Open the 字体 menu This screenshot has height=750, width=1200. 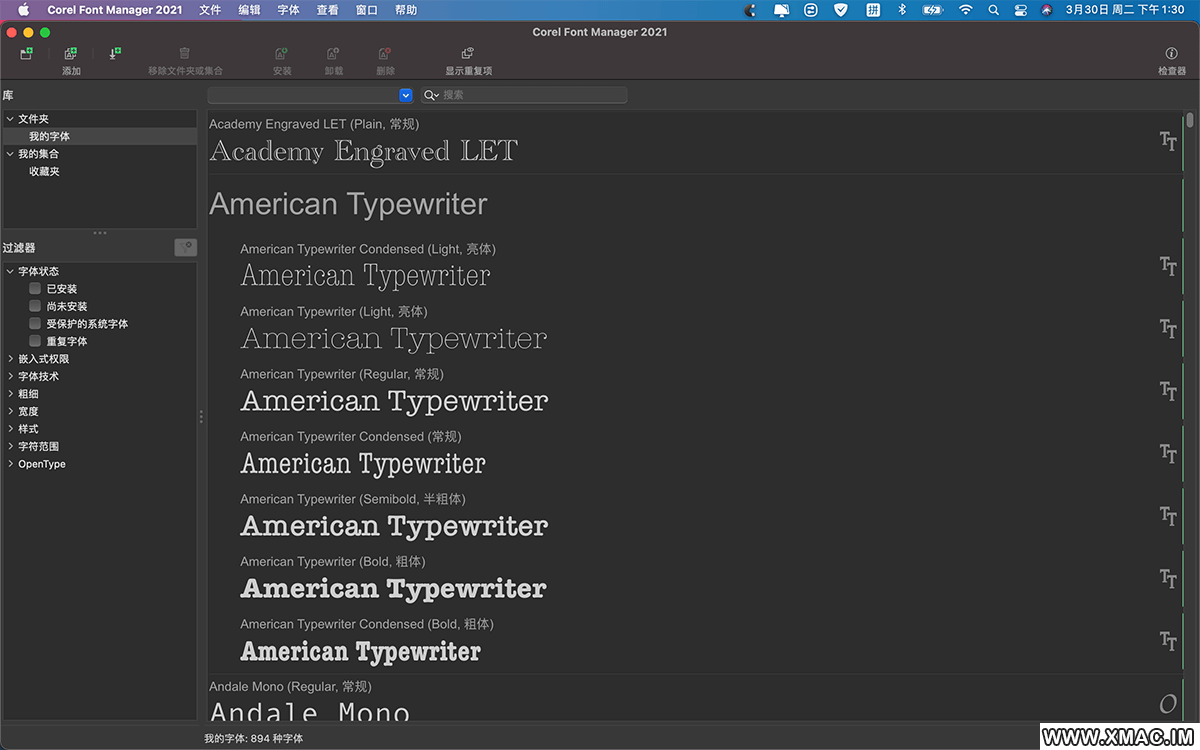[x=288, y=9]
